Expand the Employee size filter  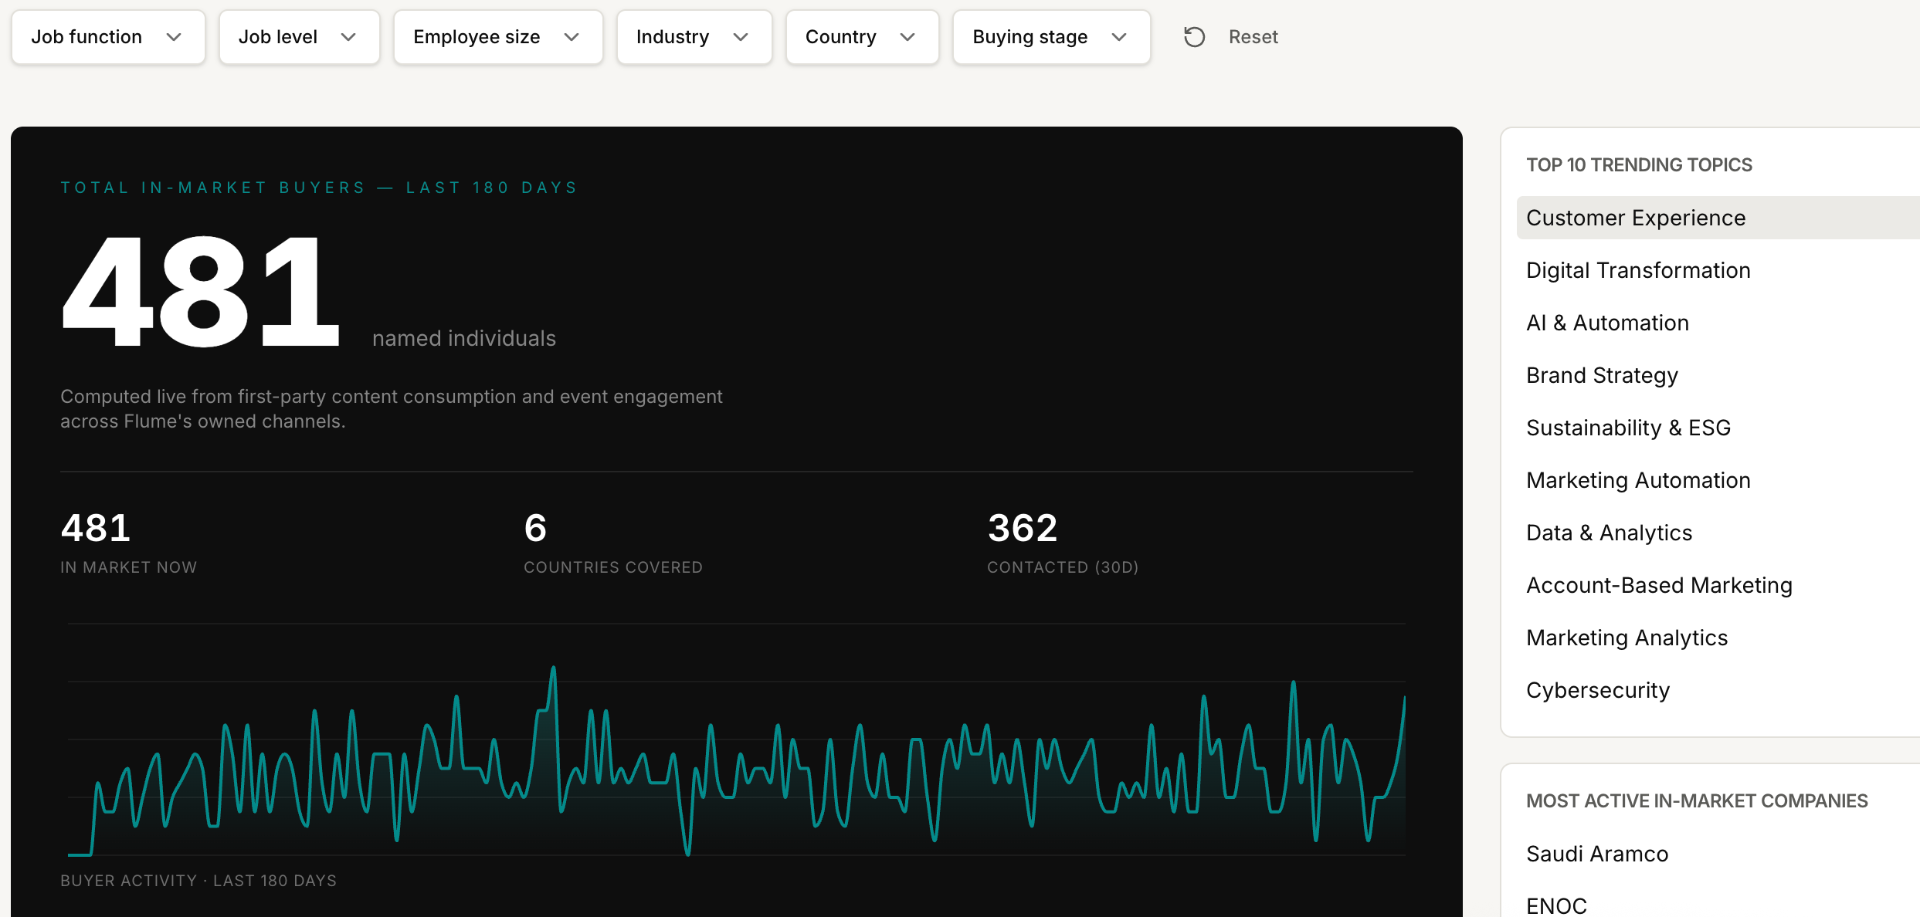498,37
